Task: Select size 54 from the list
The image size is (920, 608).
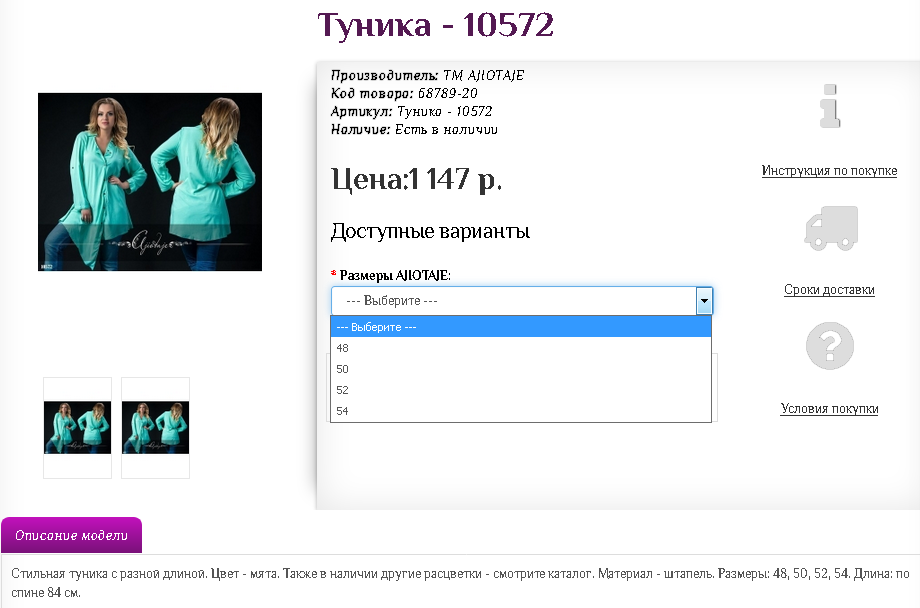Action: pyautogui.click(x=521, y=411)
